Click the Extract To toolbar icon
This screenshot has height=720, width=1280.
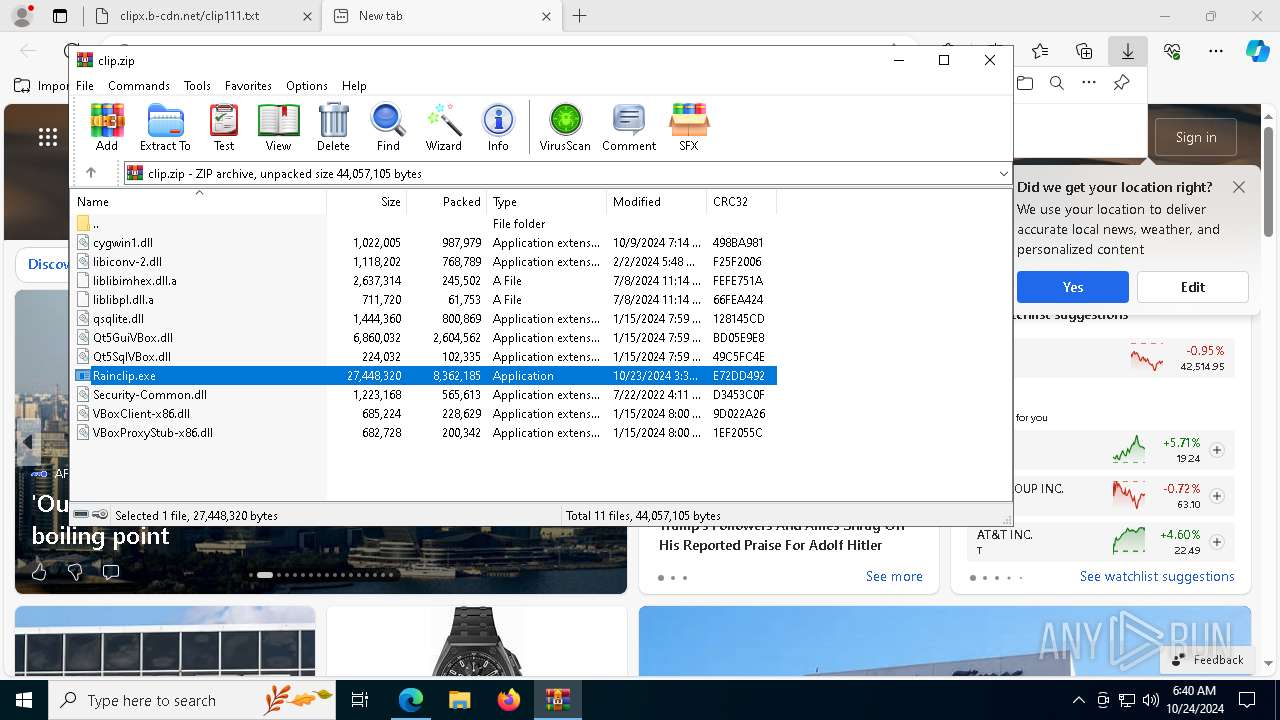165,127
